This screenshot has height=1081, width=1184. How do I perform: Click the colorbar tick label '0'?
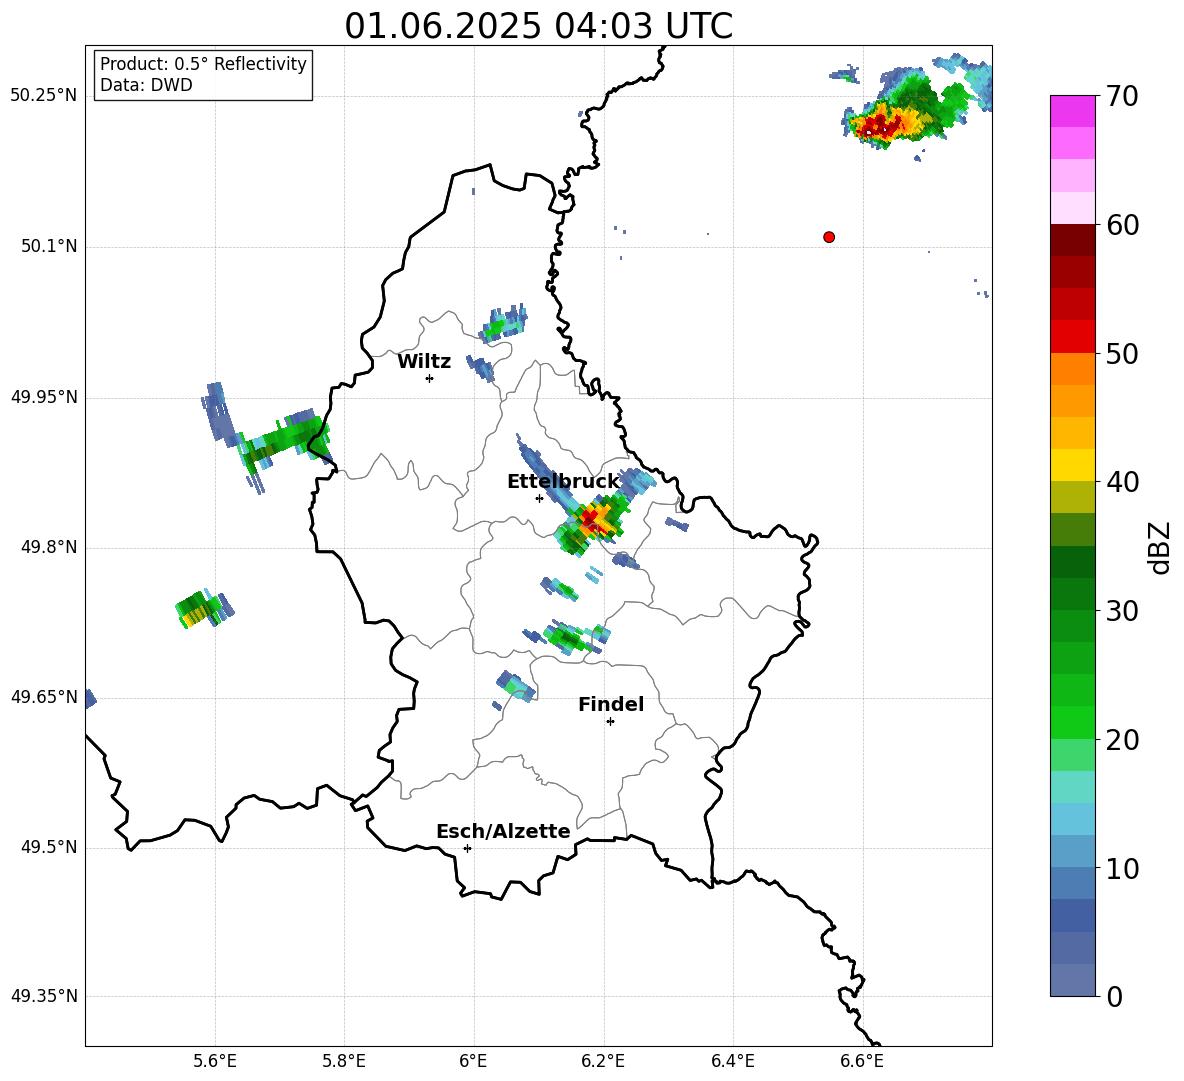click(1114, 996)
